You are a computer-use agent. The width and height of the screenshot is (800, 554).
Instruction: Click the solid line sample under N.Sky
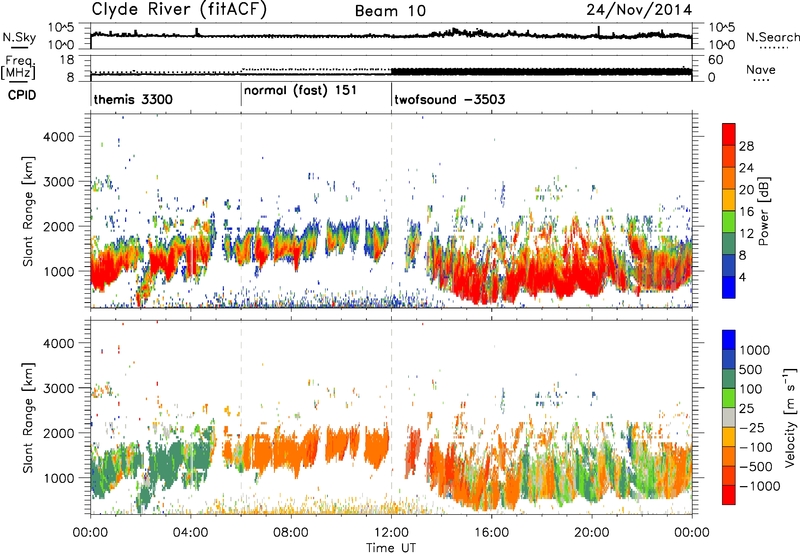pos(19,48)
